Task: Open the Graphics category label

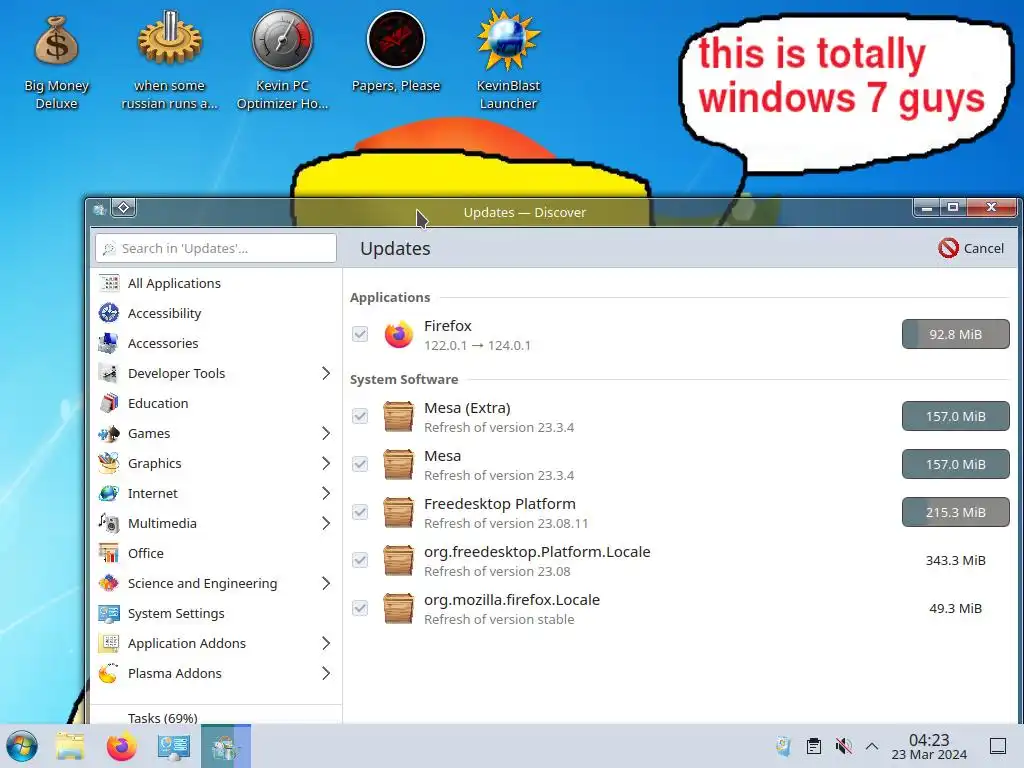Action: (x=155, y=464)
